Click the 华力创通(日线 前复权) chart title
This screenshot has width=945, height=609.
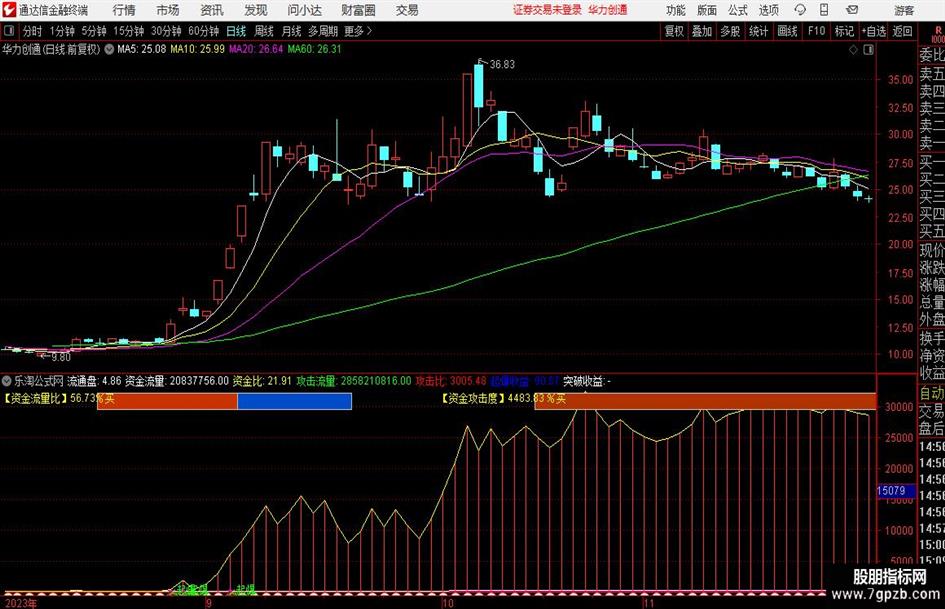(51, 49)
